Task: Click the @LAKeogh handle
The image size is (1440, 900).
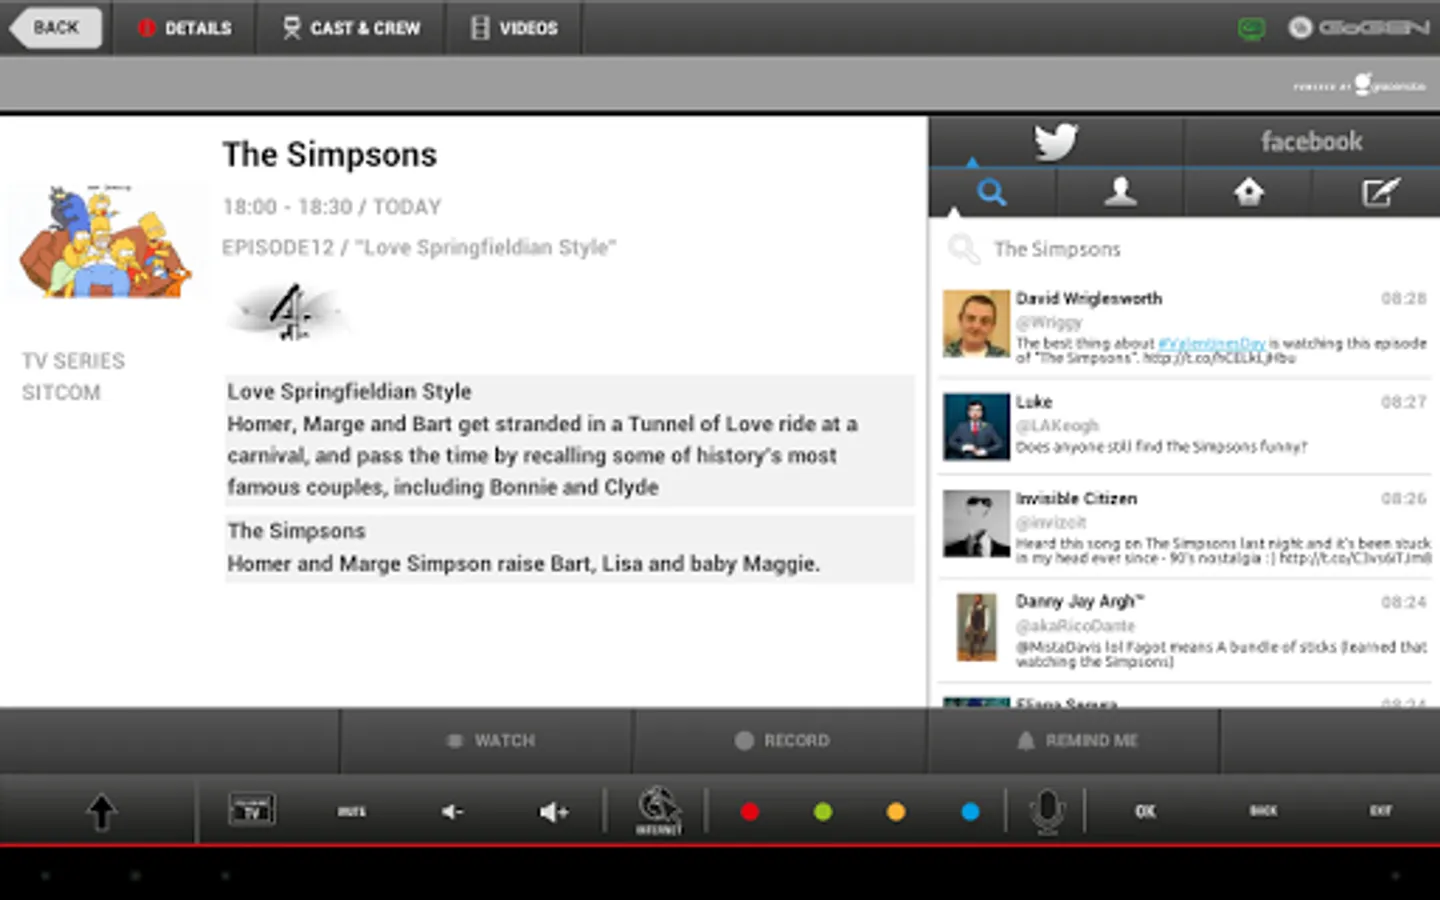Action: pyautogui.click(x=1057, y=426)
